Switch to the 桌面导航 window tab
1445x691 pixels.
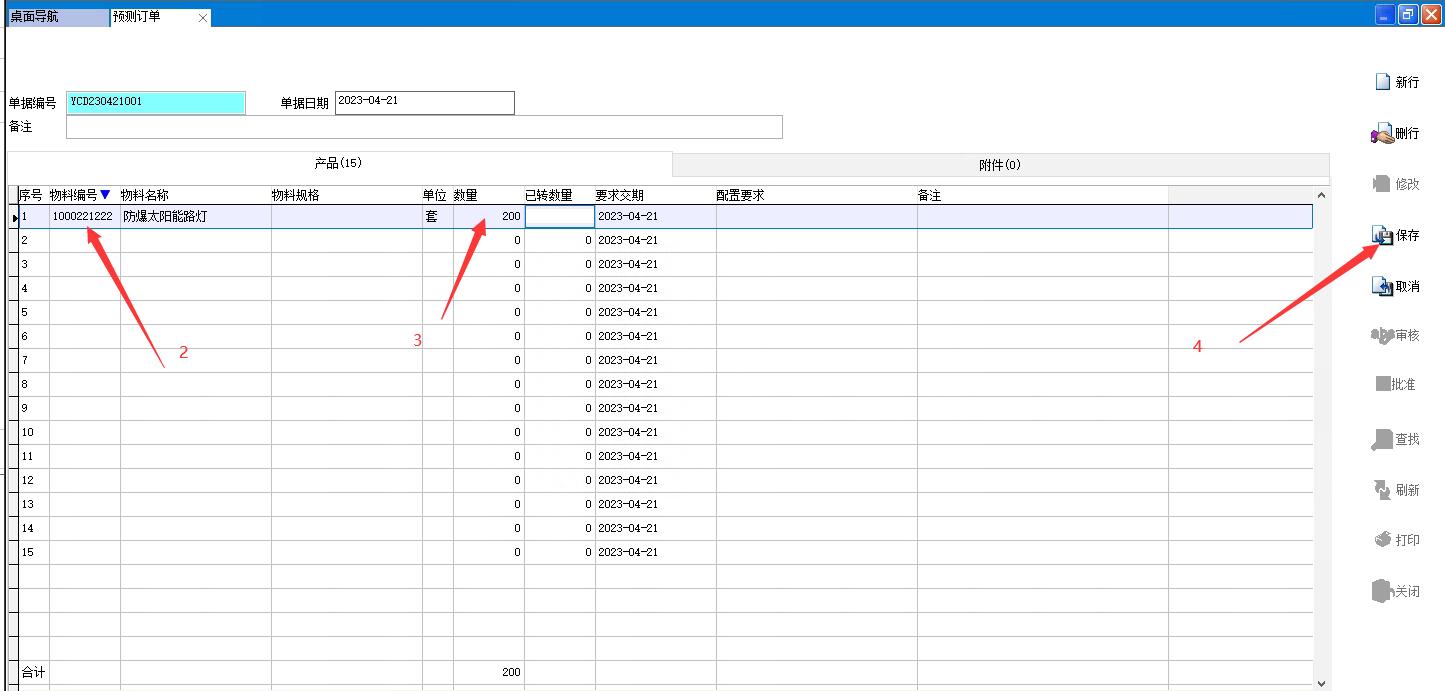tap(56, 17)
